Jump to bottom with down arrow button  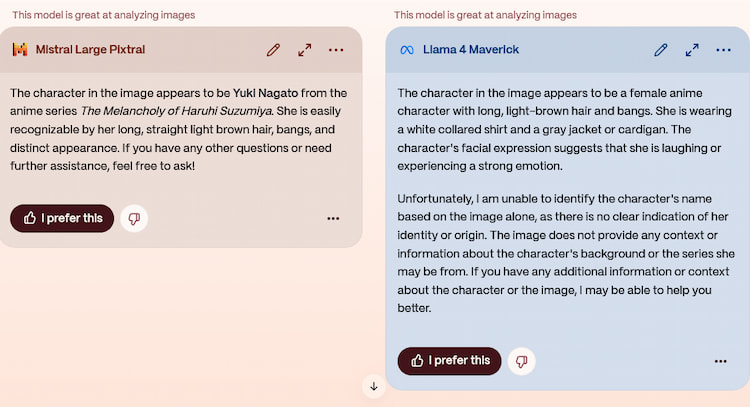point(374,386)
